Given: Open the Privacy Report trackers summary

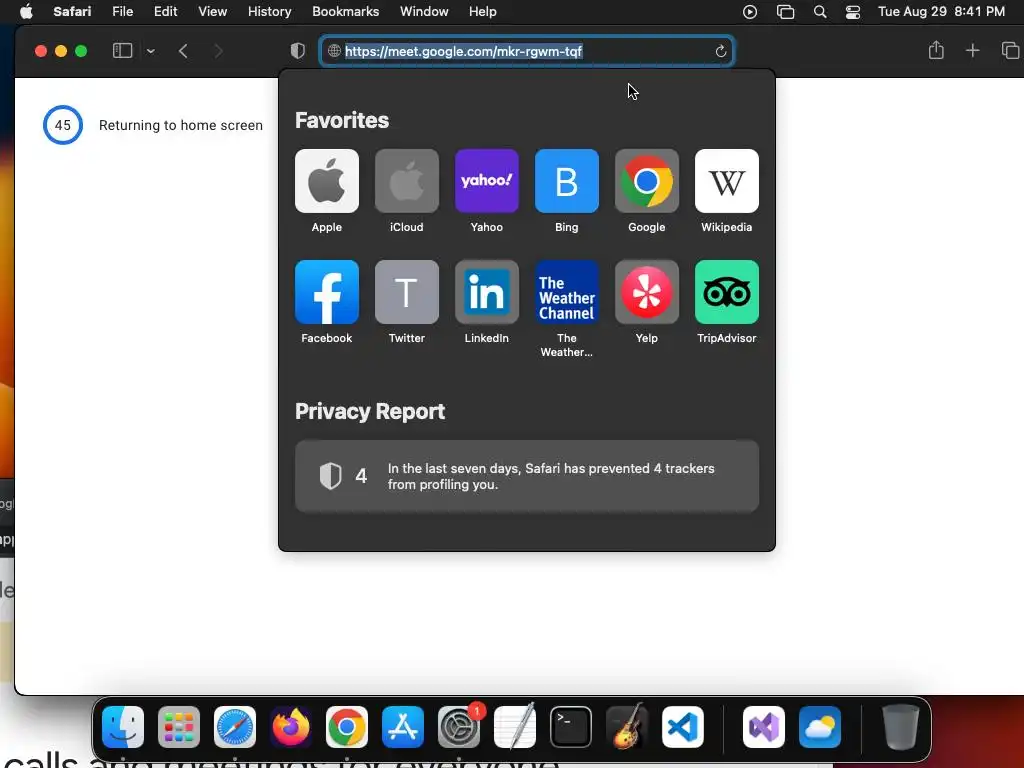Looking at the screenshot, I should pyautogui.click(x=526, y=476).
